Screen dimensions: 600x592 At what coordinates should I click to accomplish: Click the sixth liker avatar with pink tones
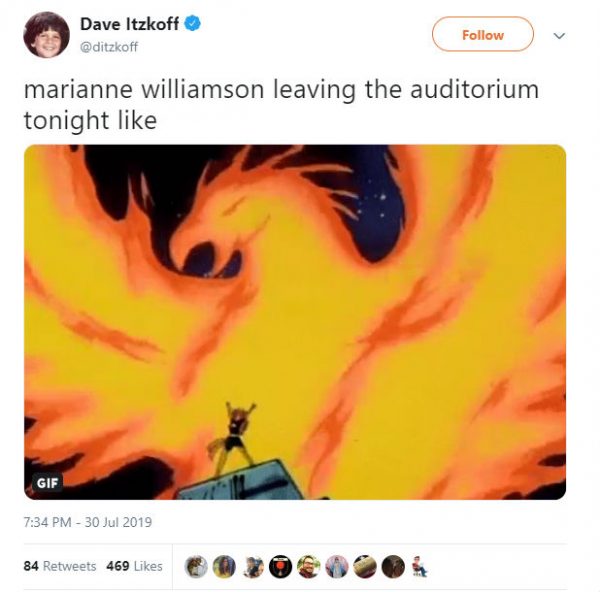(x=337, y=566)
